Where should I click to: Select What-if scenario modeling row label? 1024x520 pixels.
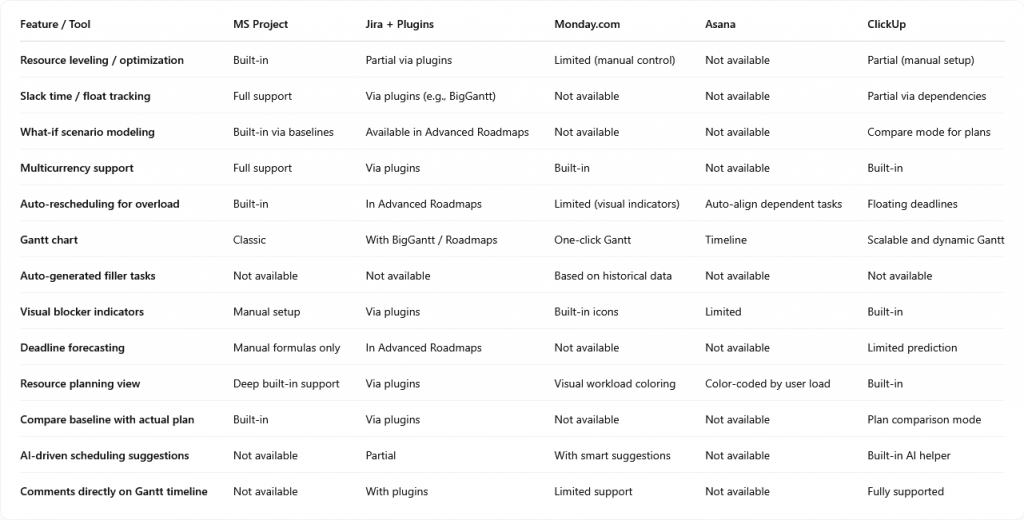(88, 132)
